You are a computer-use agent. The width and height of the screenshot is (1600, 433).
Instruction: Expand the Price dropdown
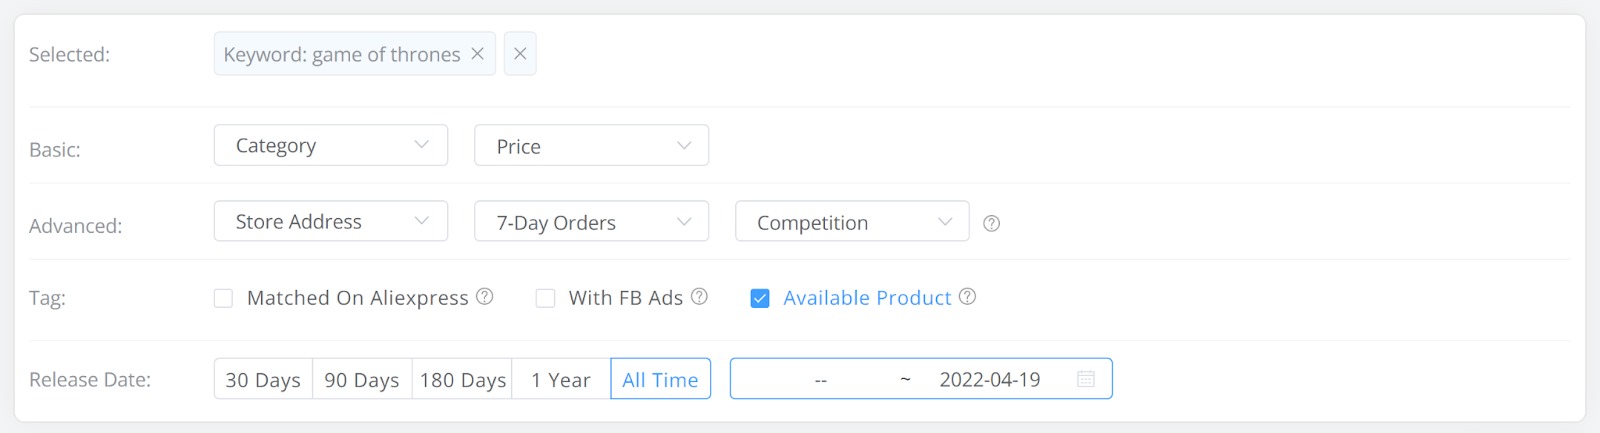click(x=592, y=146)
